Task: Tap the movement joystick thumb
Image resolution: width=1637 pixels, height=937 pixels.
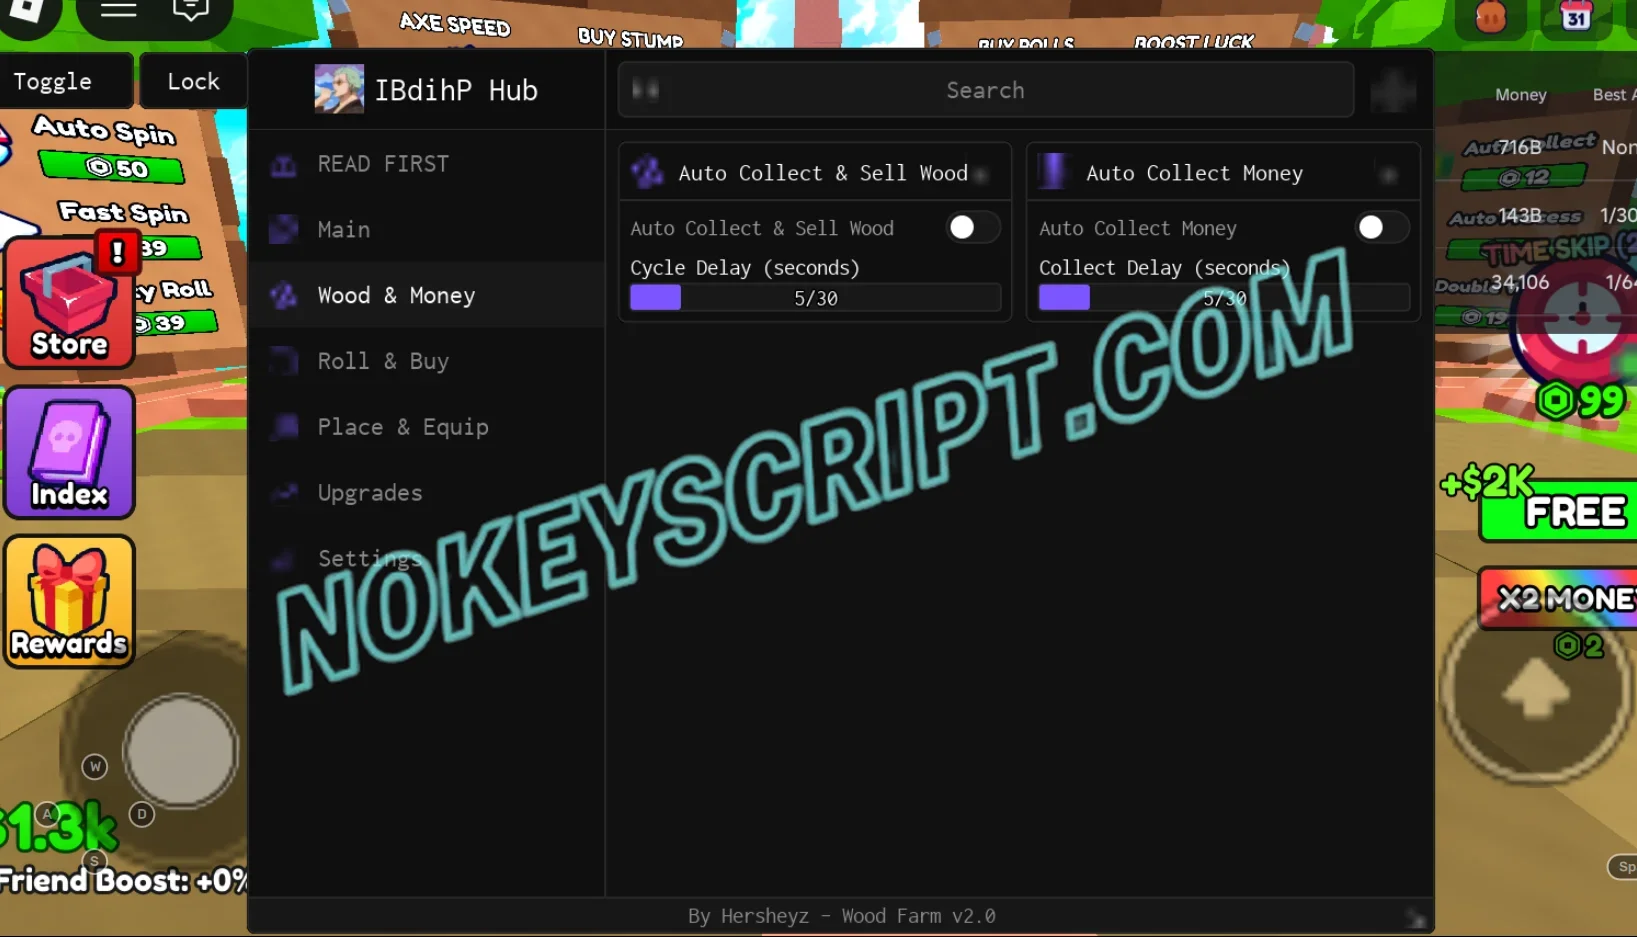Action: [x=180, y=751]
